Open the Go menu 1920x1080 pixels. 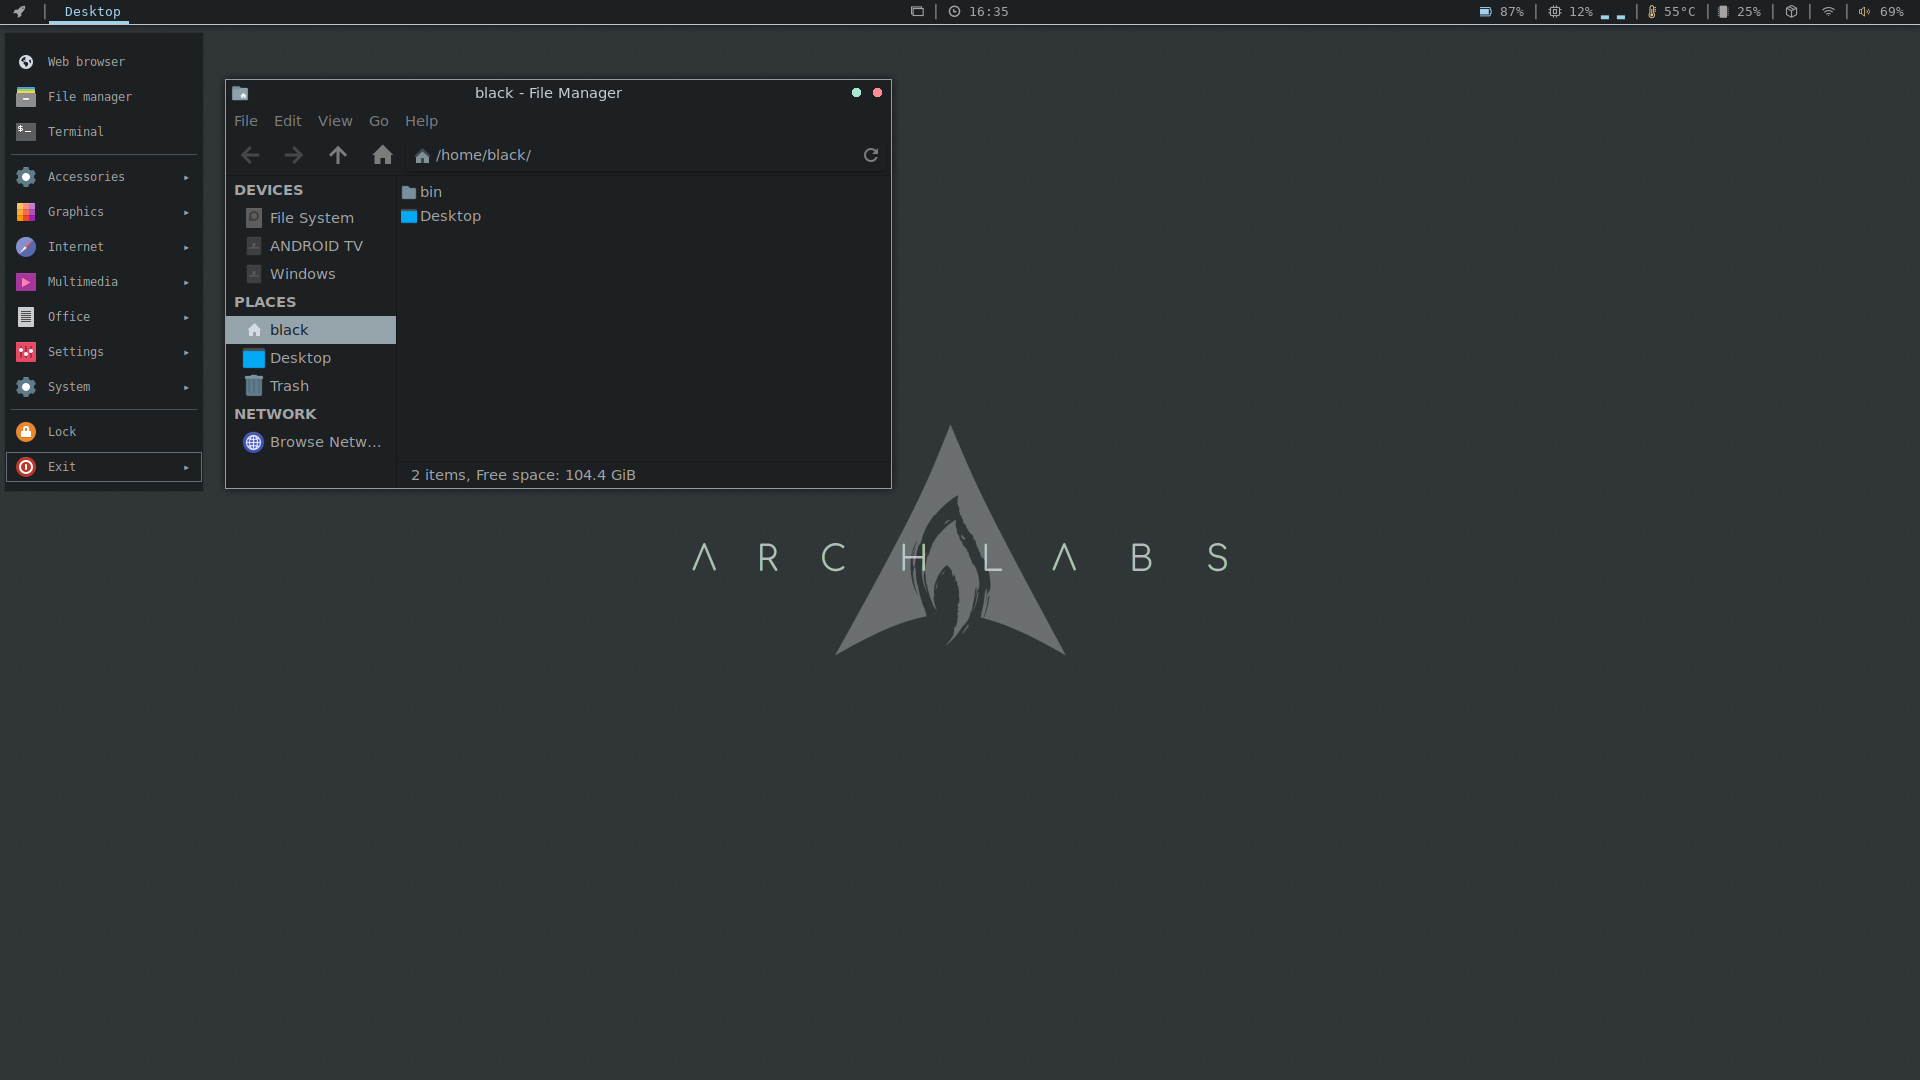coord(379,121)
